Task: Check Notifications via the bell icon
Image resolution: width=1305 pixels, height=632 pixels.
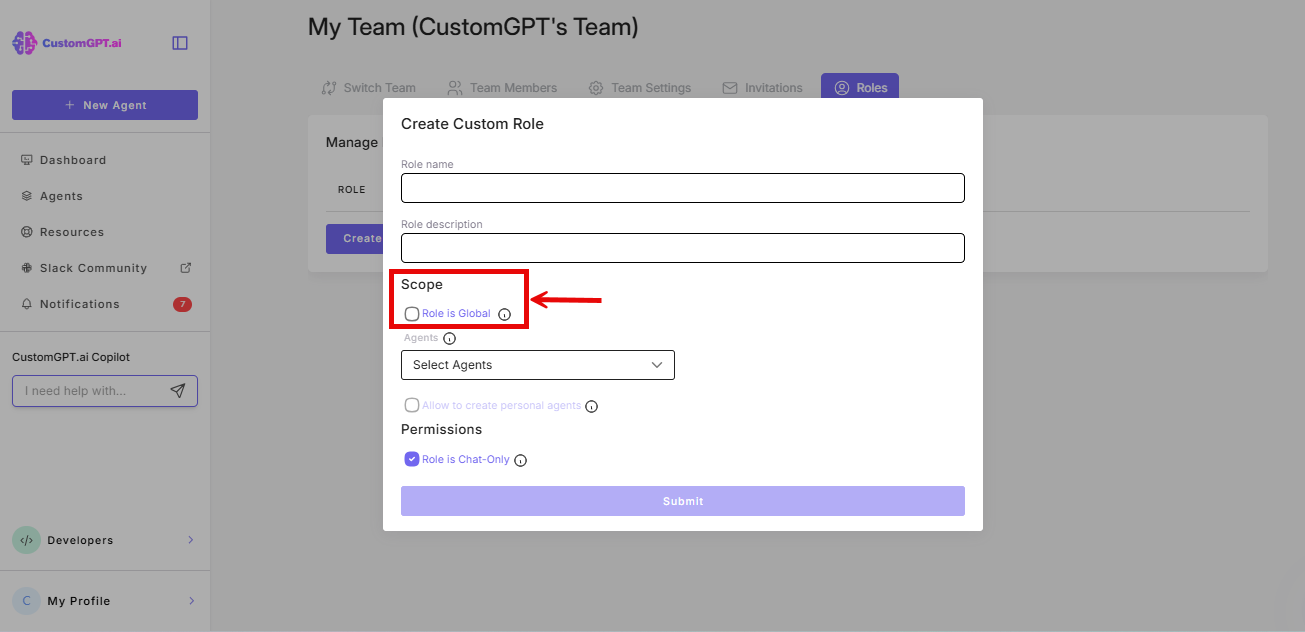Action: click(77, 303)
